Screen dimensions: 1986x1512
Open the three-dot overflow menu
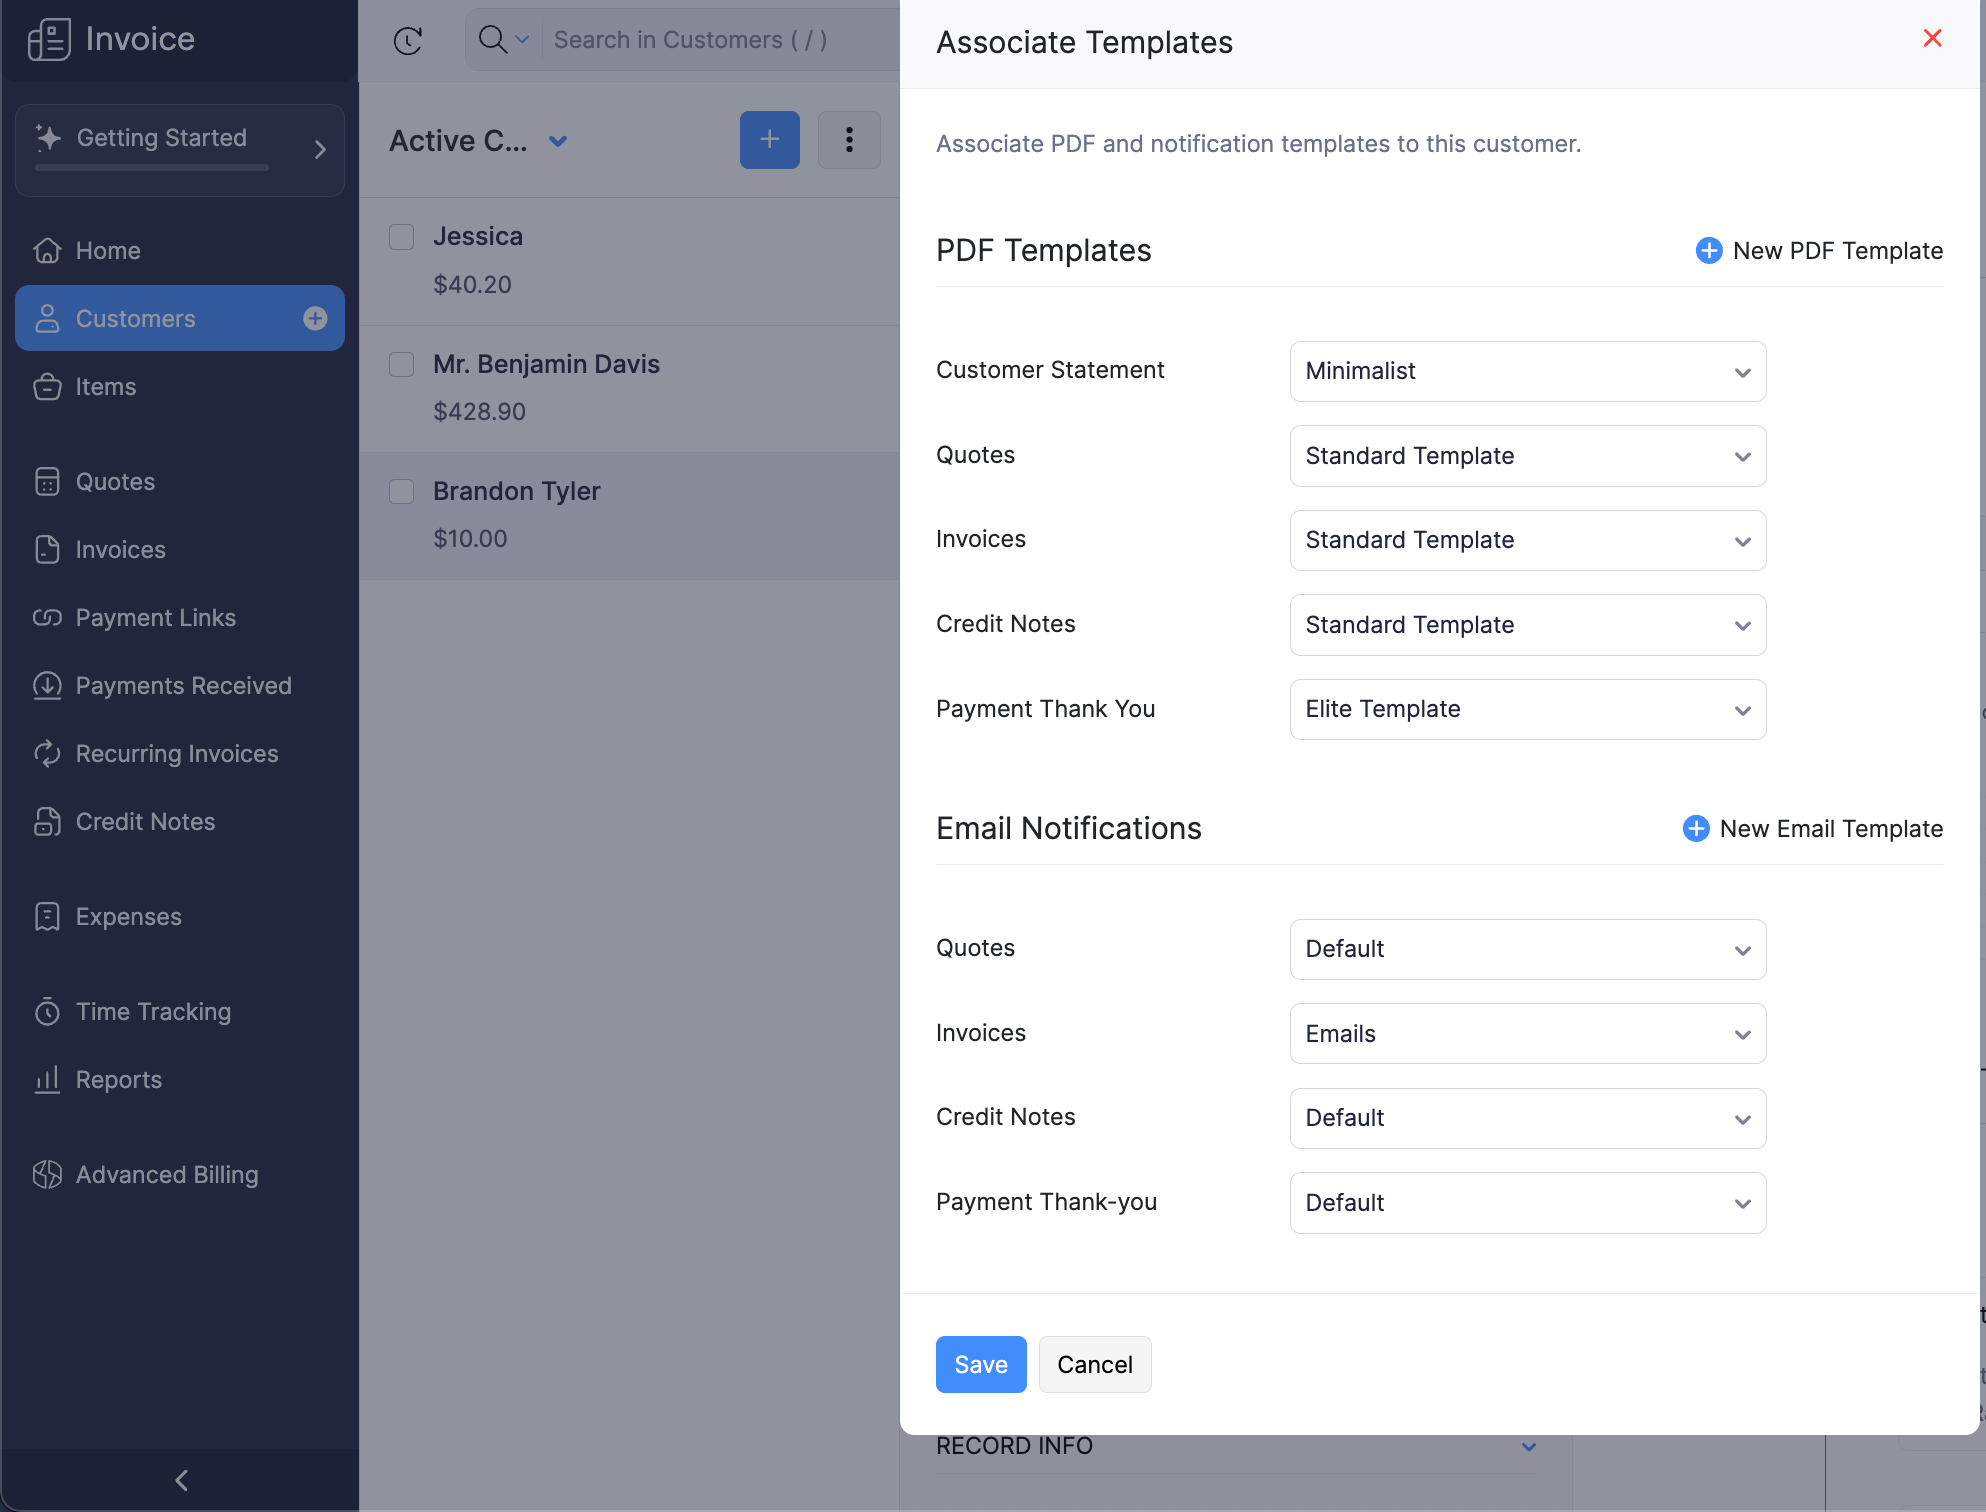click(x=849, y=140)
